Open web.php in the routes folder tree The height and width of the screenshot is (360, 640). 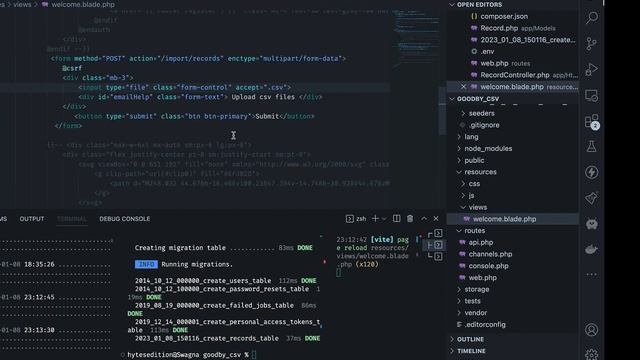pyautogui.click(x=482, y=278)
